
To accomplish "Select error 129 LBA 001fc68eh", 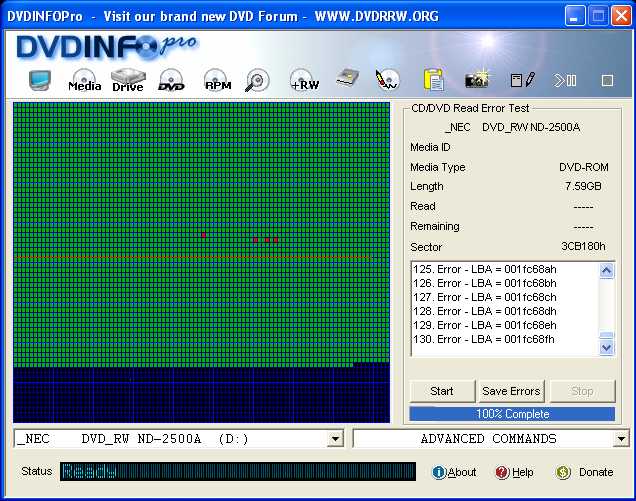I will point(485,325).
